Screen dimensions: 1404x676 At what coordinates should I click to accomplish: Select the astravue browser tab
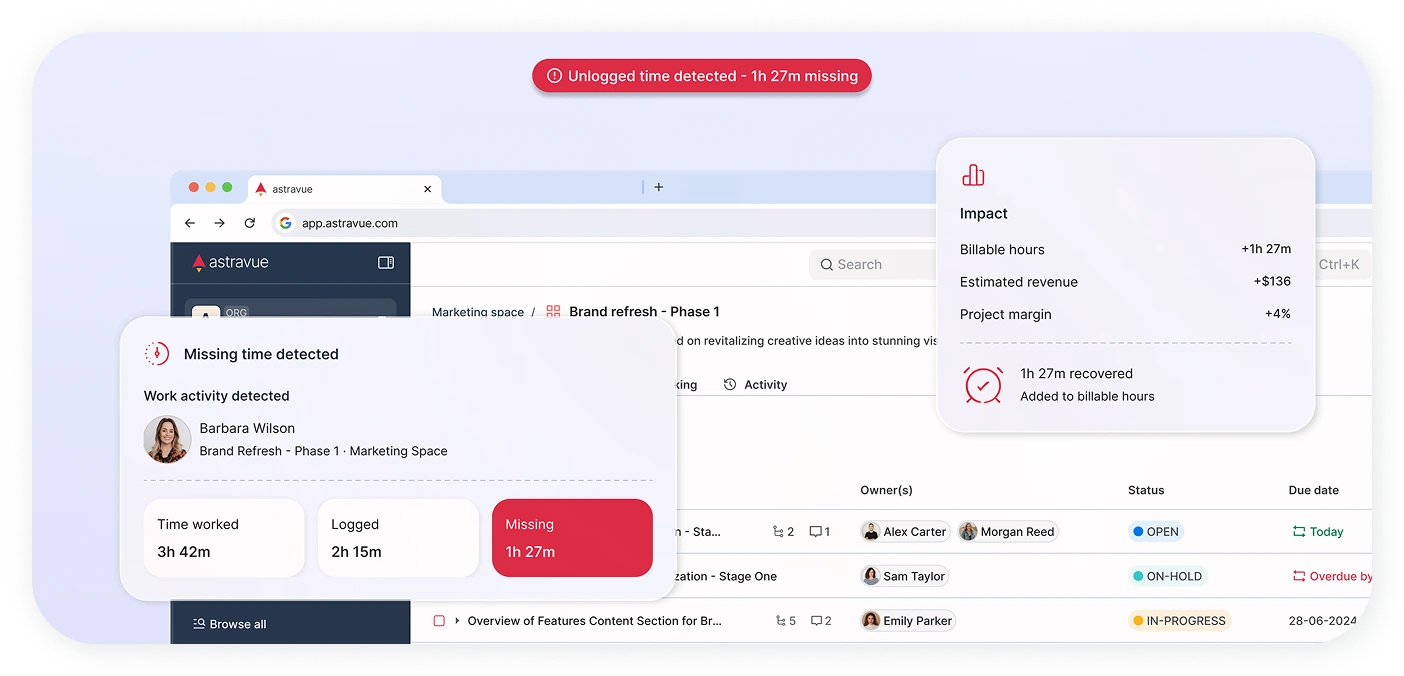(x=343, y=188)
